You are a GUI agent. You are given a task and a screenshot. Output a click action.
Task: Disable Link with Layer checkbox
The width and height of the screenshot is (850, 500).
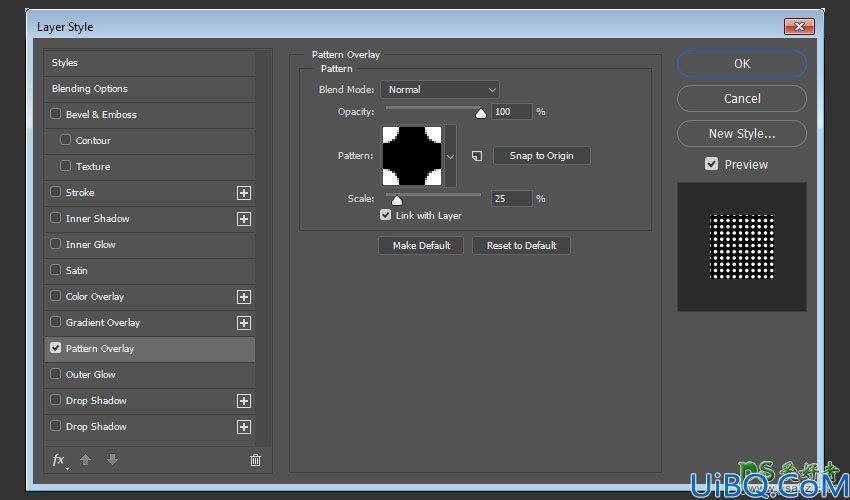tap(385, 215)
